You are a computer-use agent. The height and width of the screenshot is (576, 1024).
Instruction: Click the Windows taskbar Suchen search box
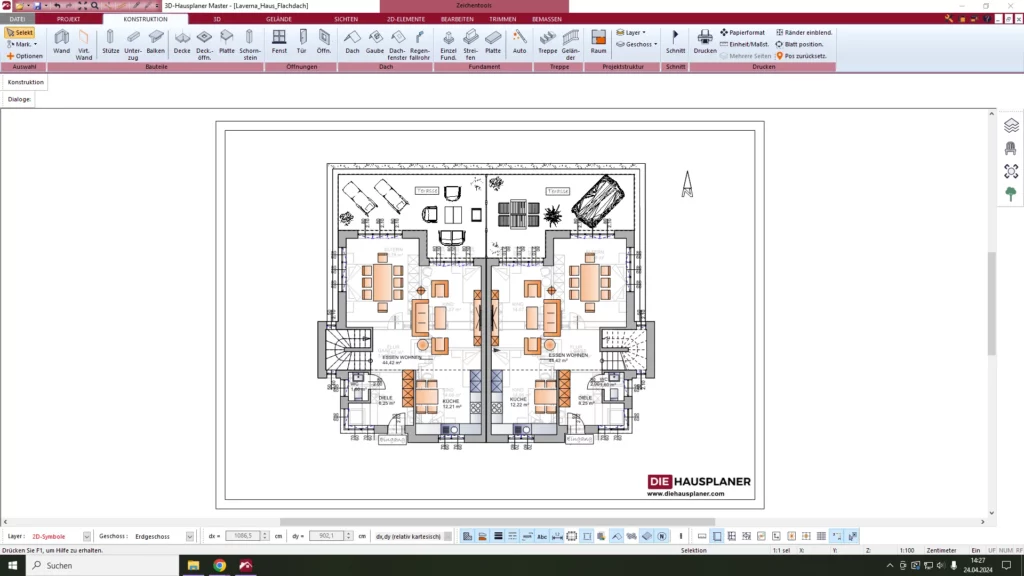pyautogui.click(x=103, y=566)
